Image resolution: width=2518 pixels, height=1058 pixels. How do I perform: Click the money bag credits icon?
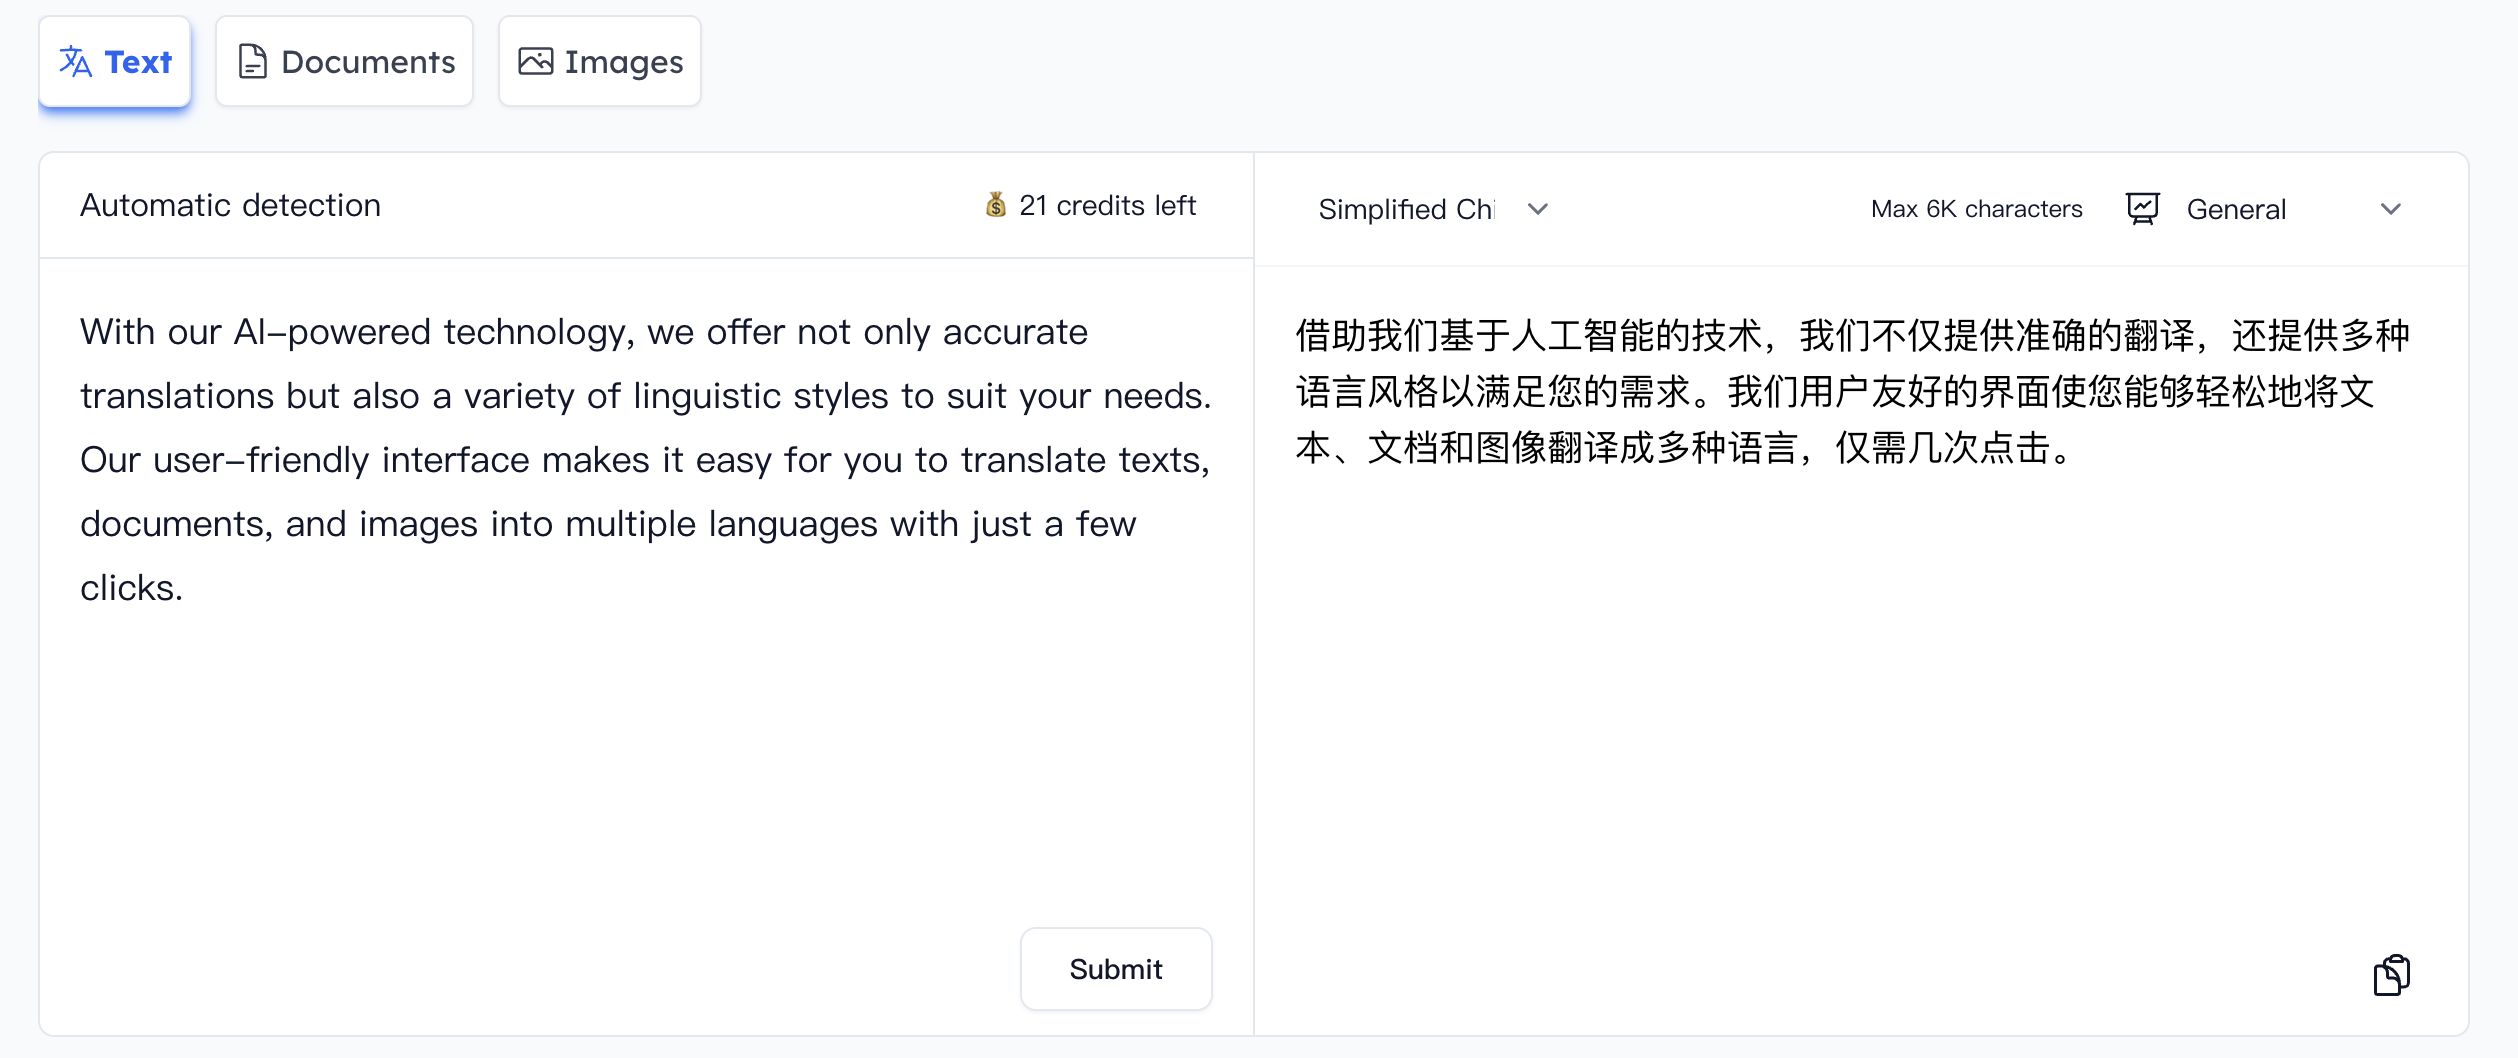pyautogui.click(x=994, y=204)
